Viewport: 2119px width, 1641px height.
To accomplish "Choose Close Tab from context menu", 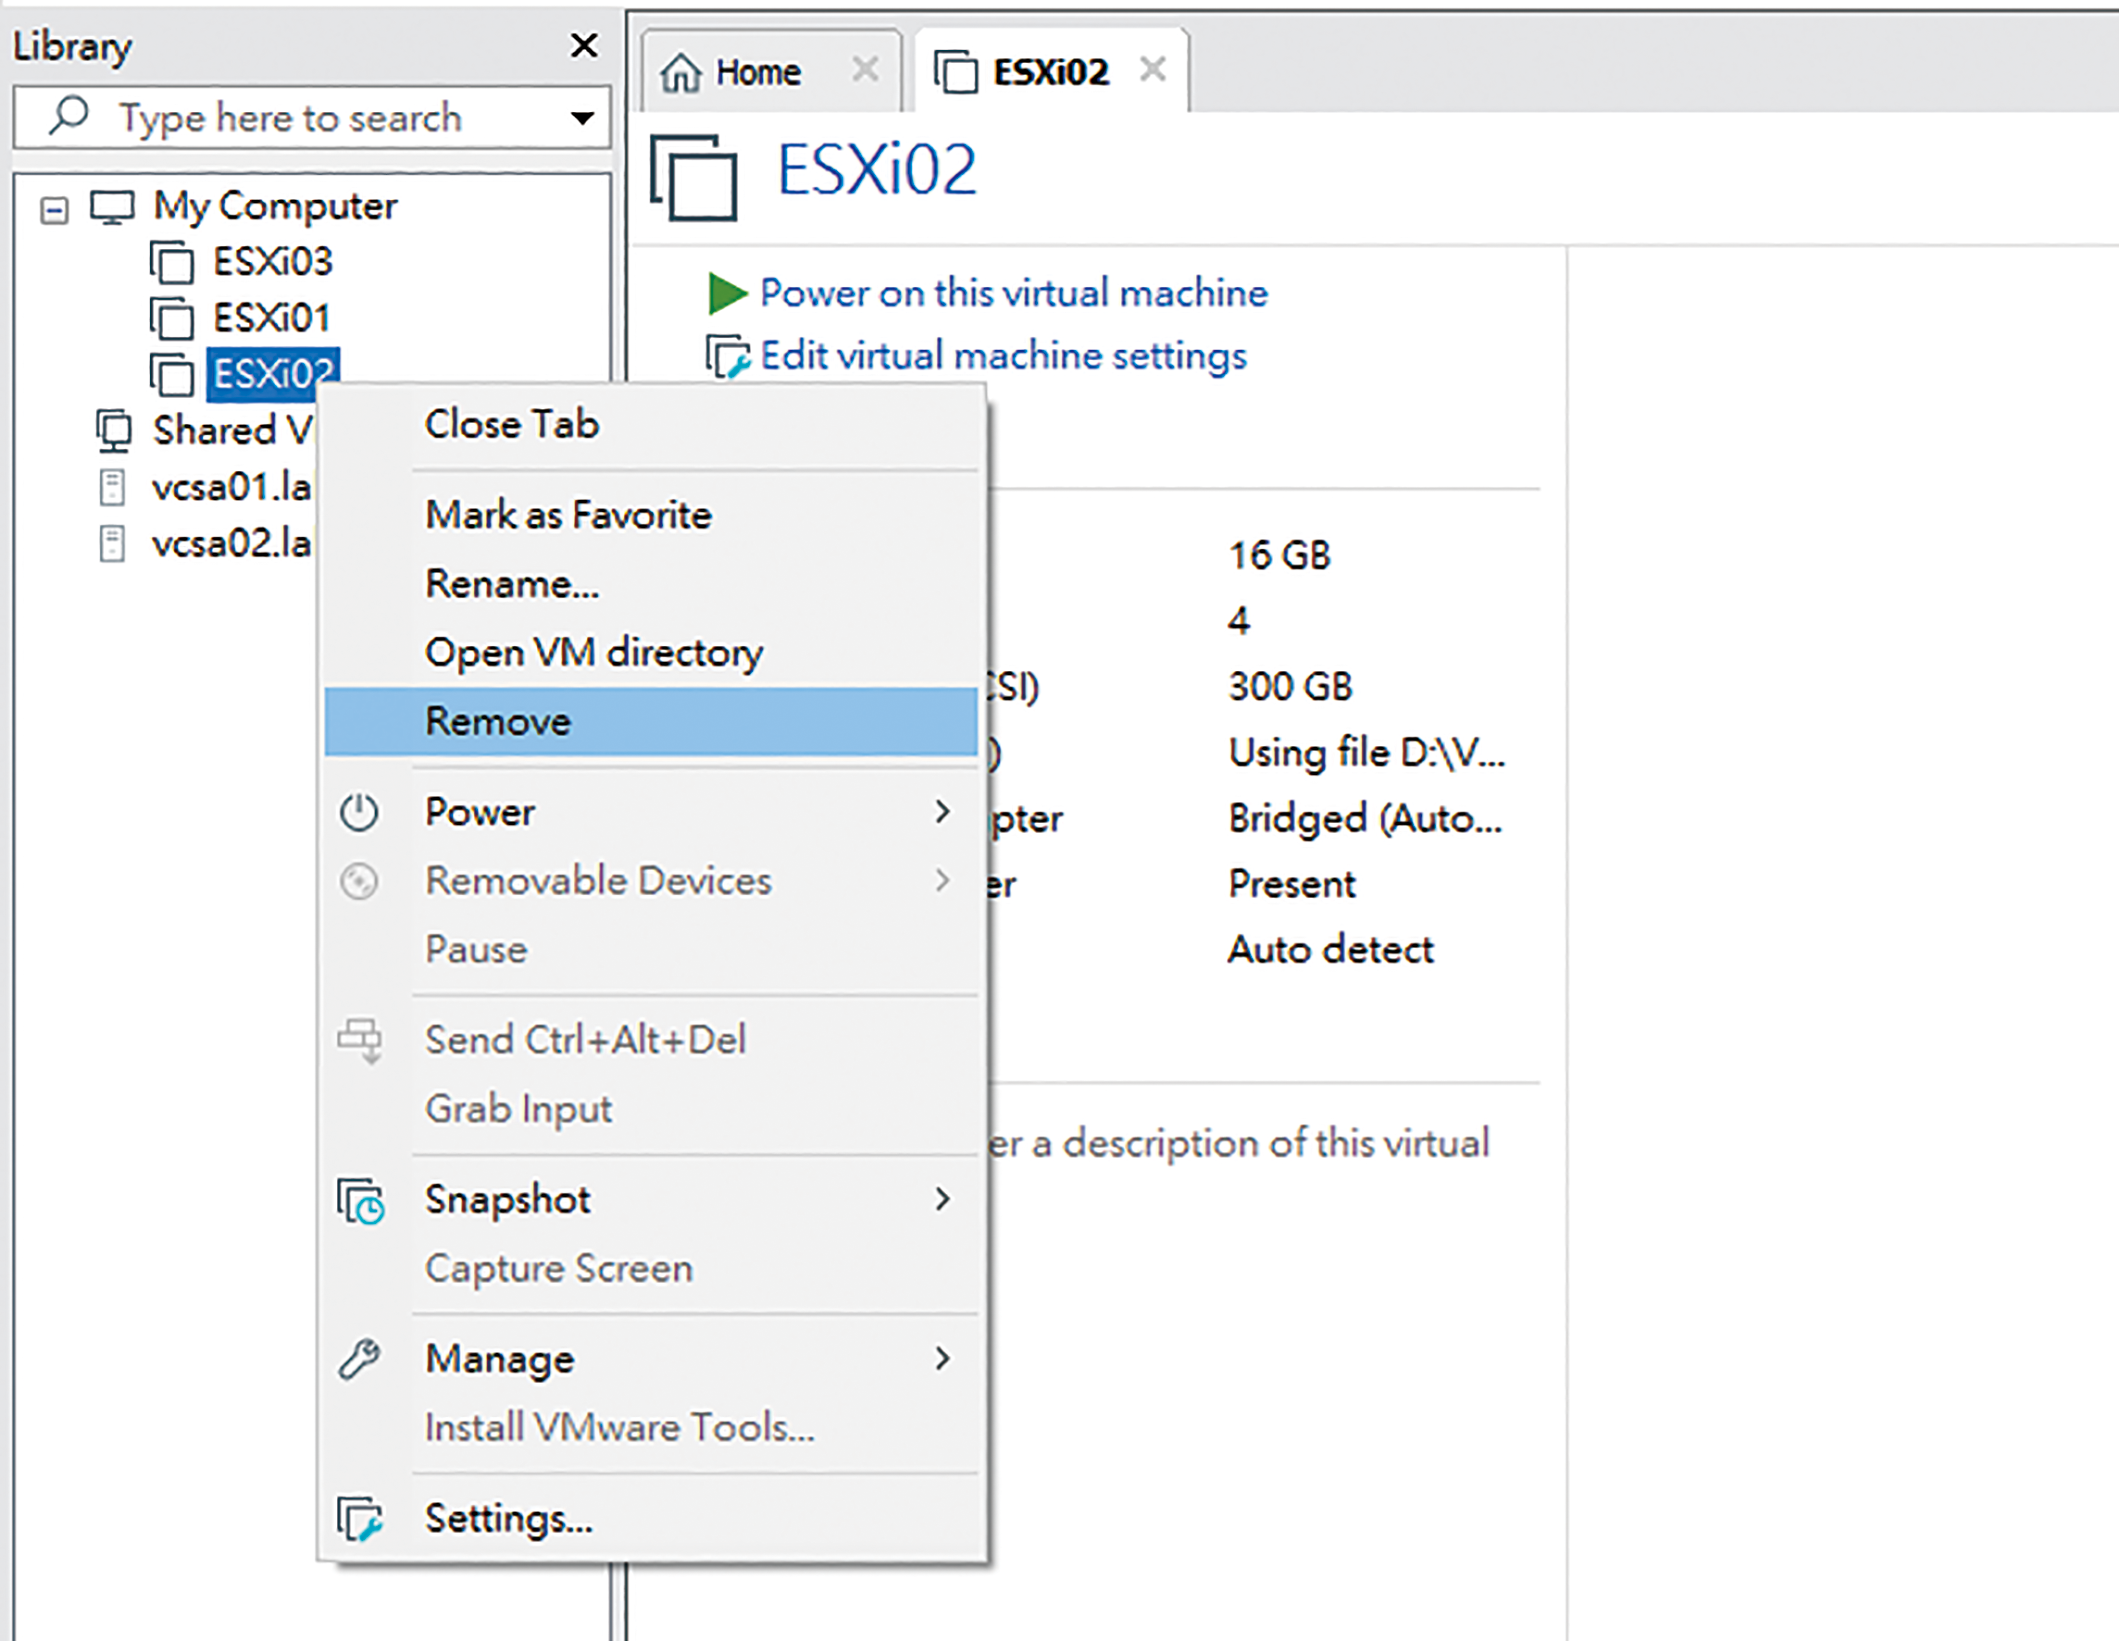I will tap(651, 424).
